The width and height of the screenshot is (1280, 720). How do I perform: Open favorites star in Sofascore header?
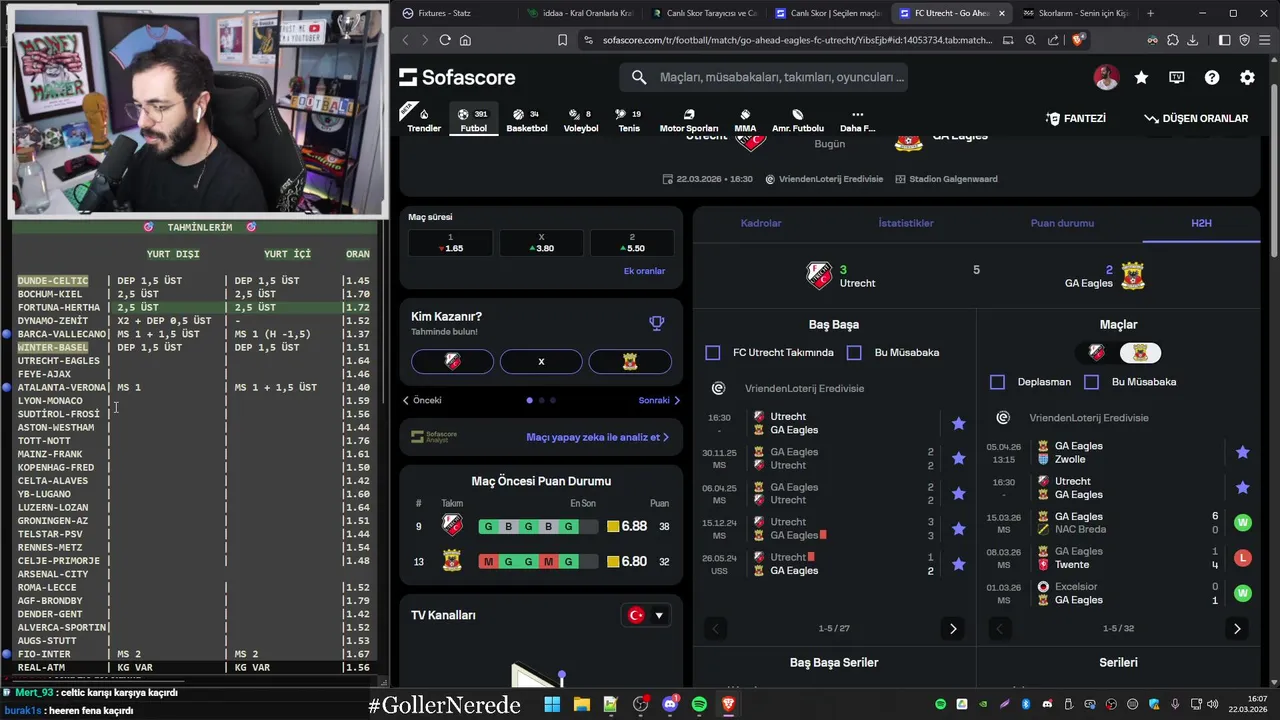(1141, 77)
